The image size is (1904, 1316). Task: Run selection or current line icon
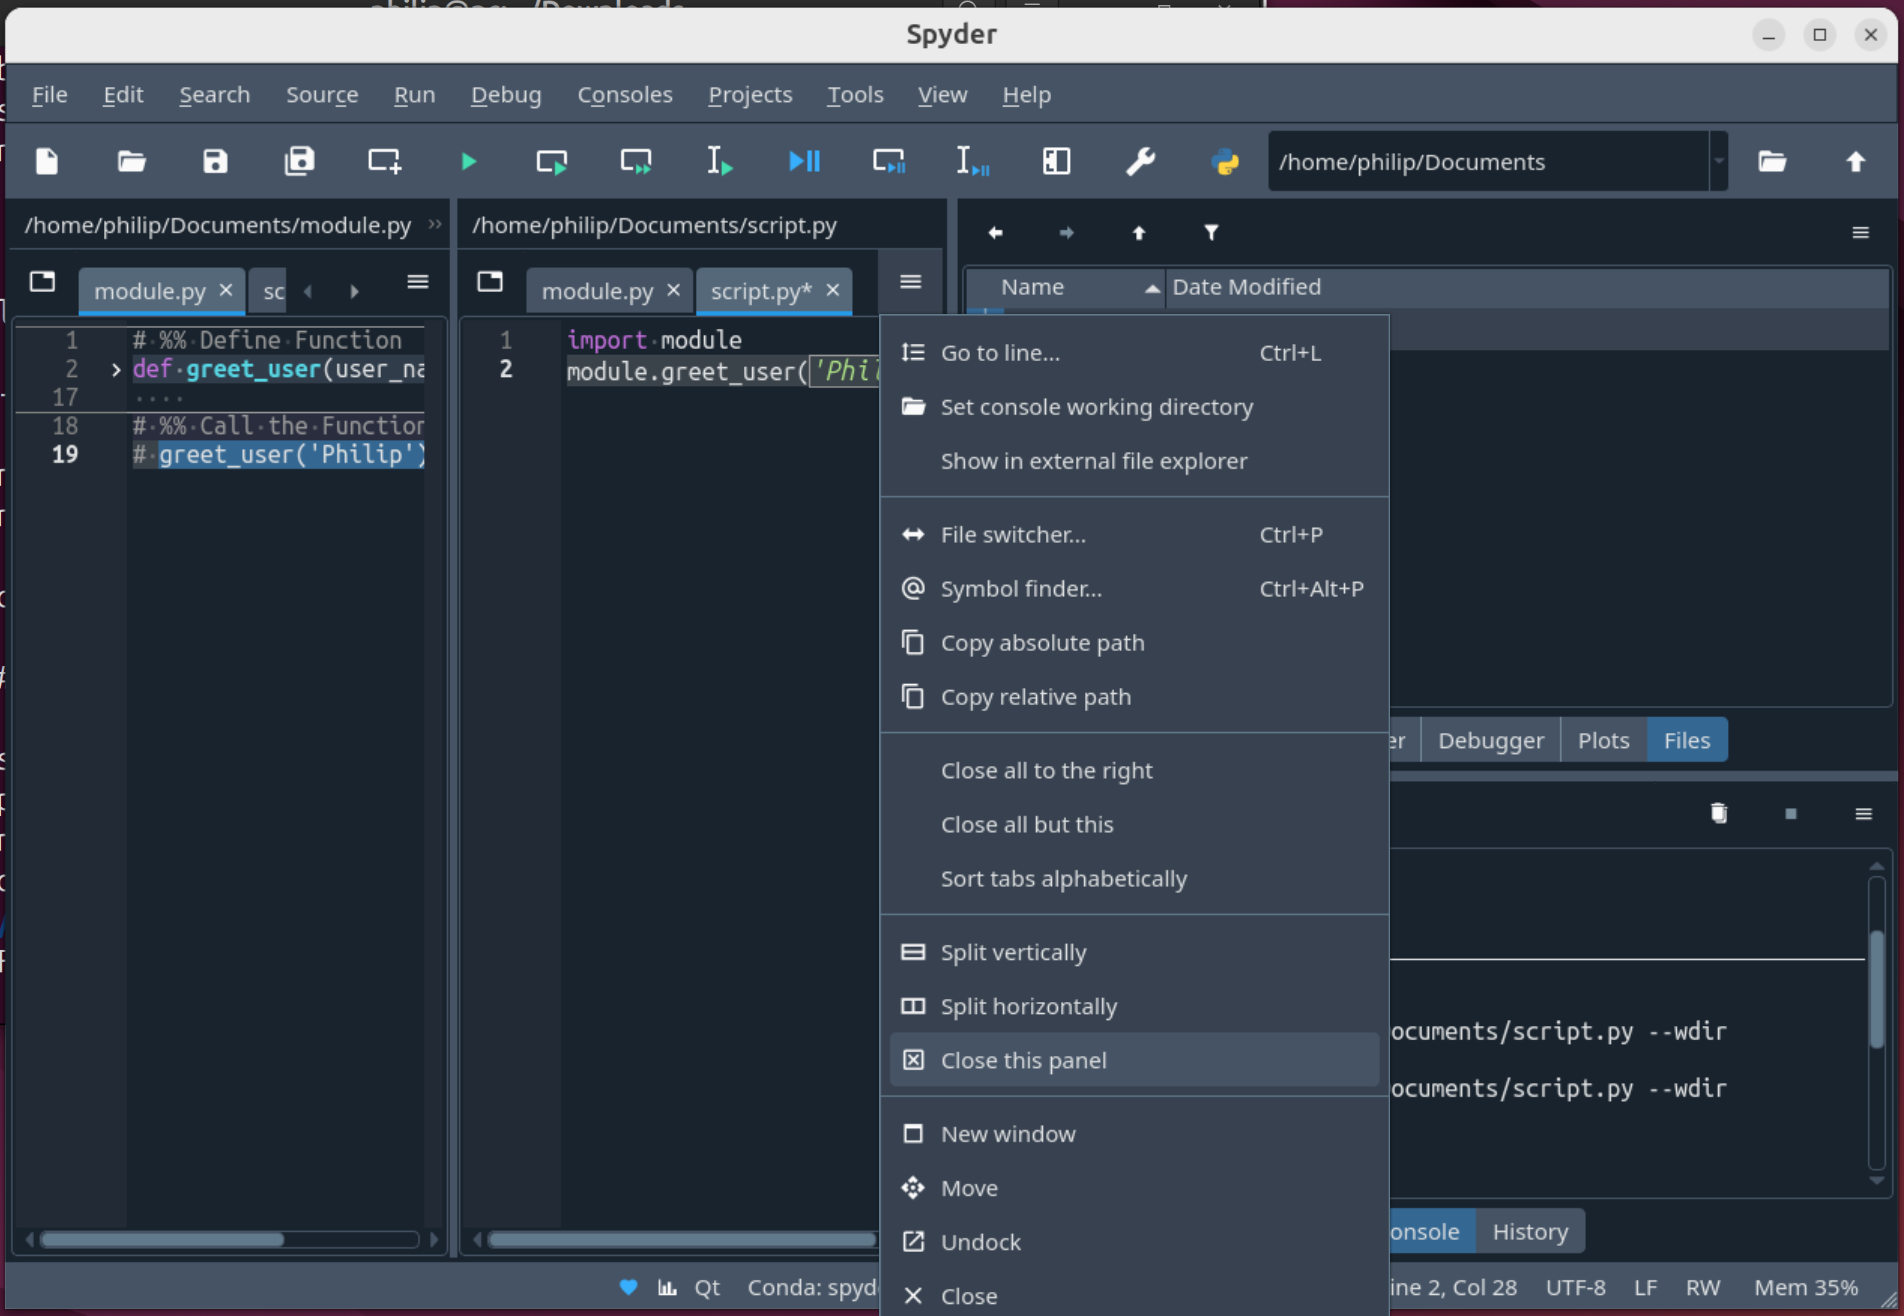point(719,161)
